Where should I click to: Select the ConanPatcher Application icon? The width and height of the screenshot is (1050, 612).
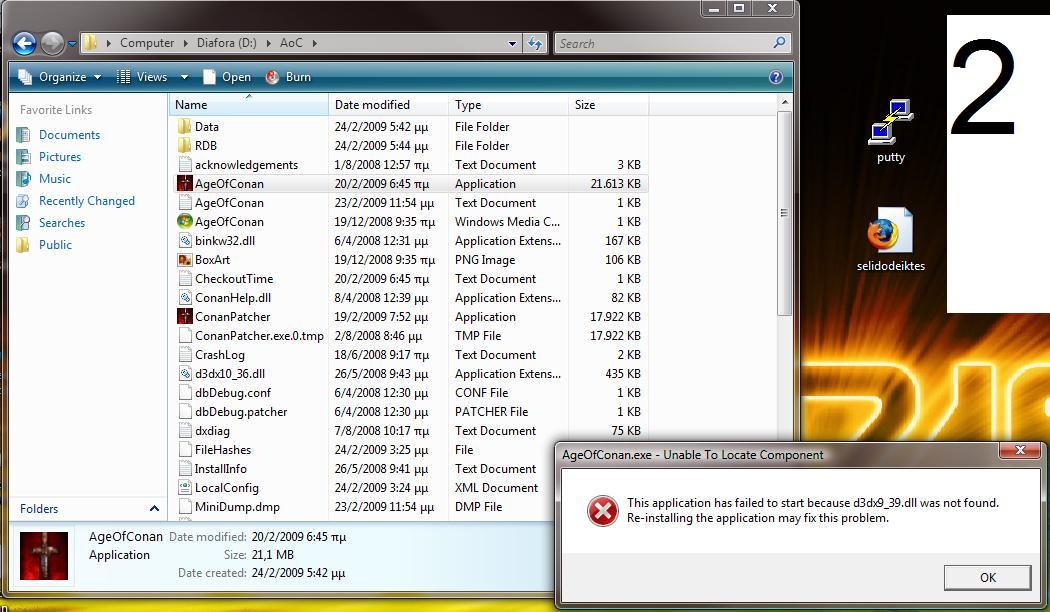coord(185,316)
